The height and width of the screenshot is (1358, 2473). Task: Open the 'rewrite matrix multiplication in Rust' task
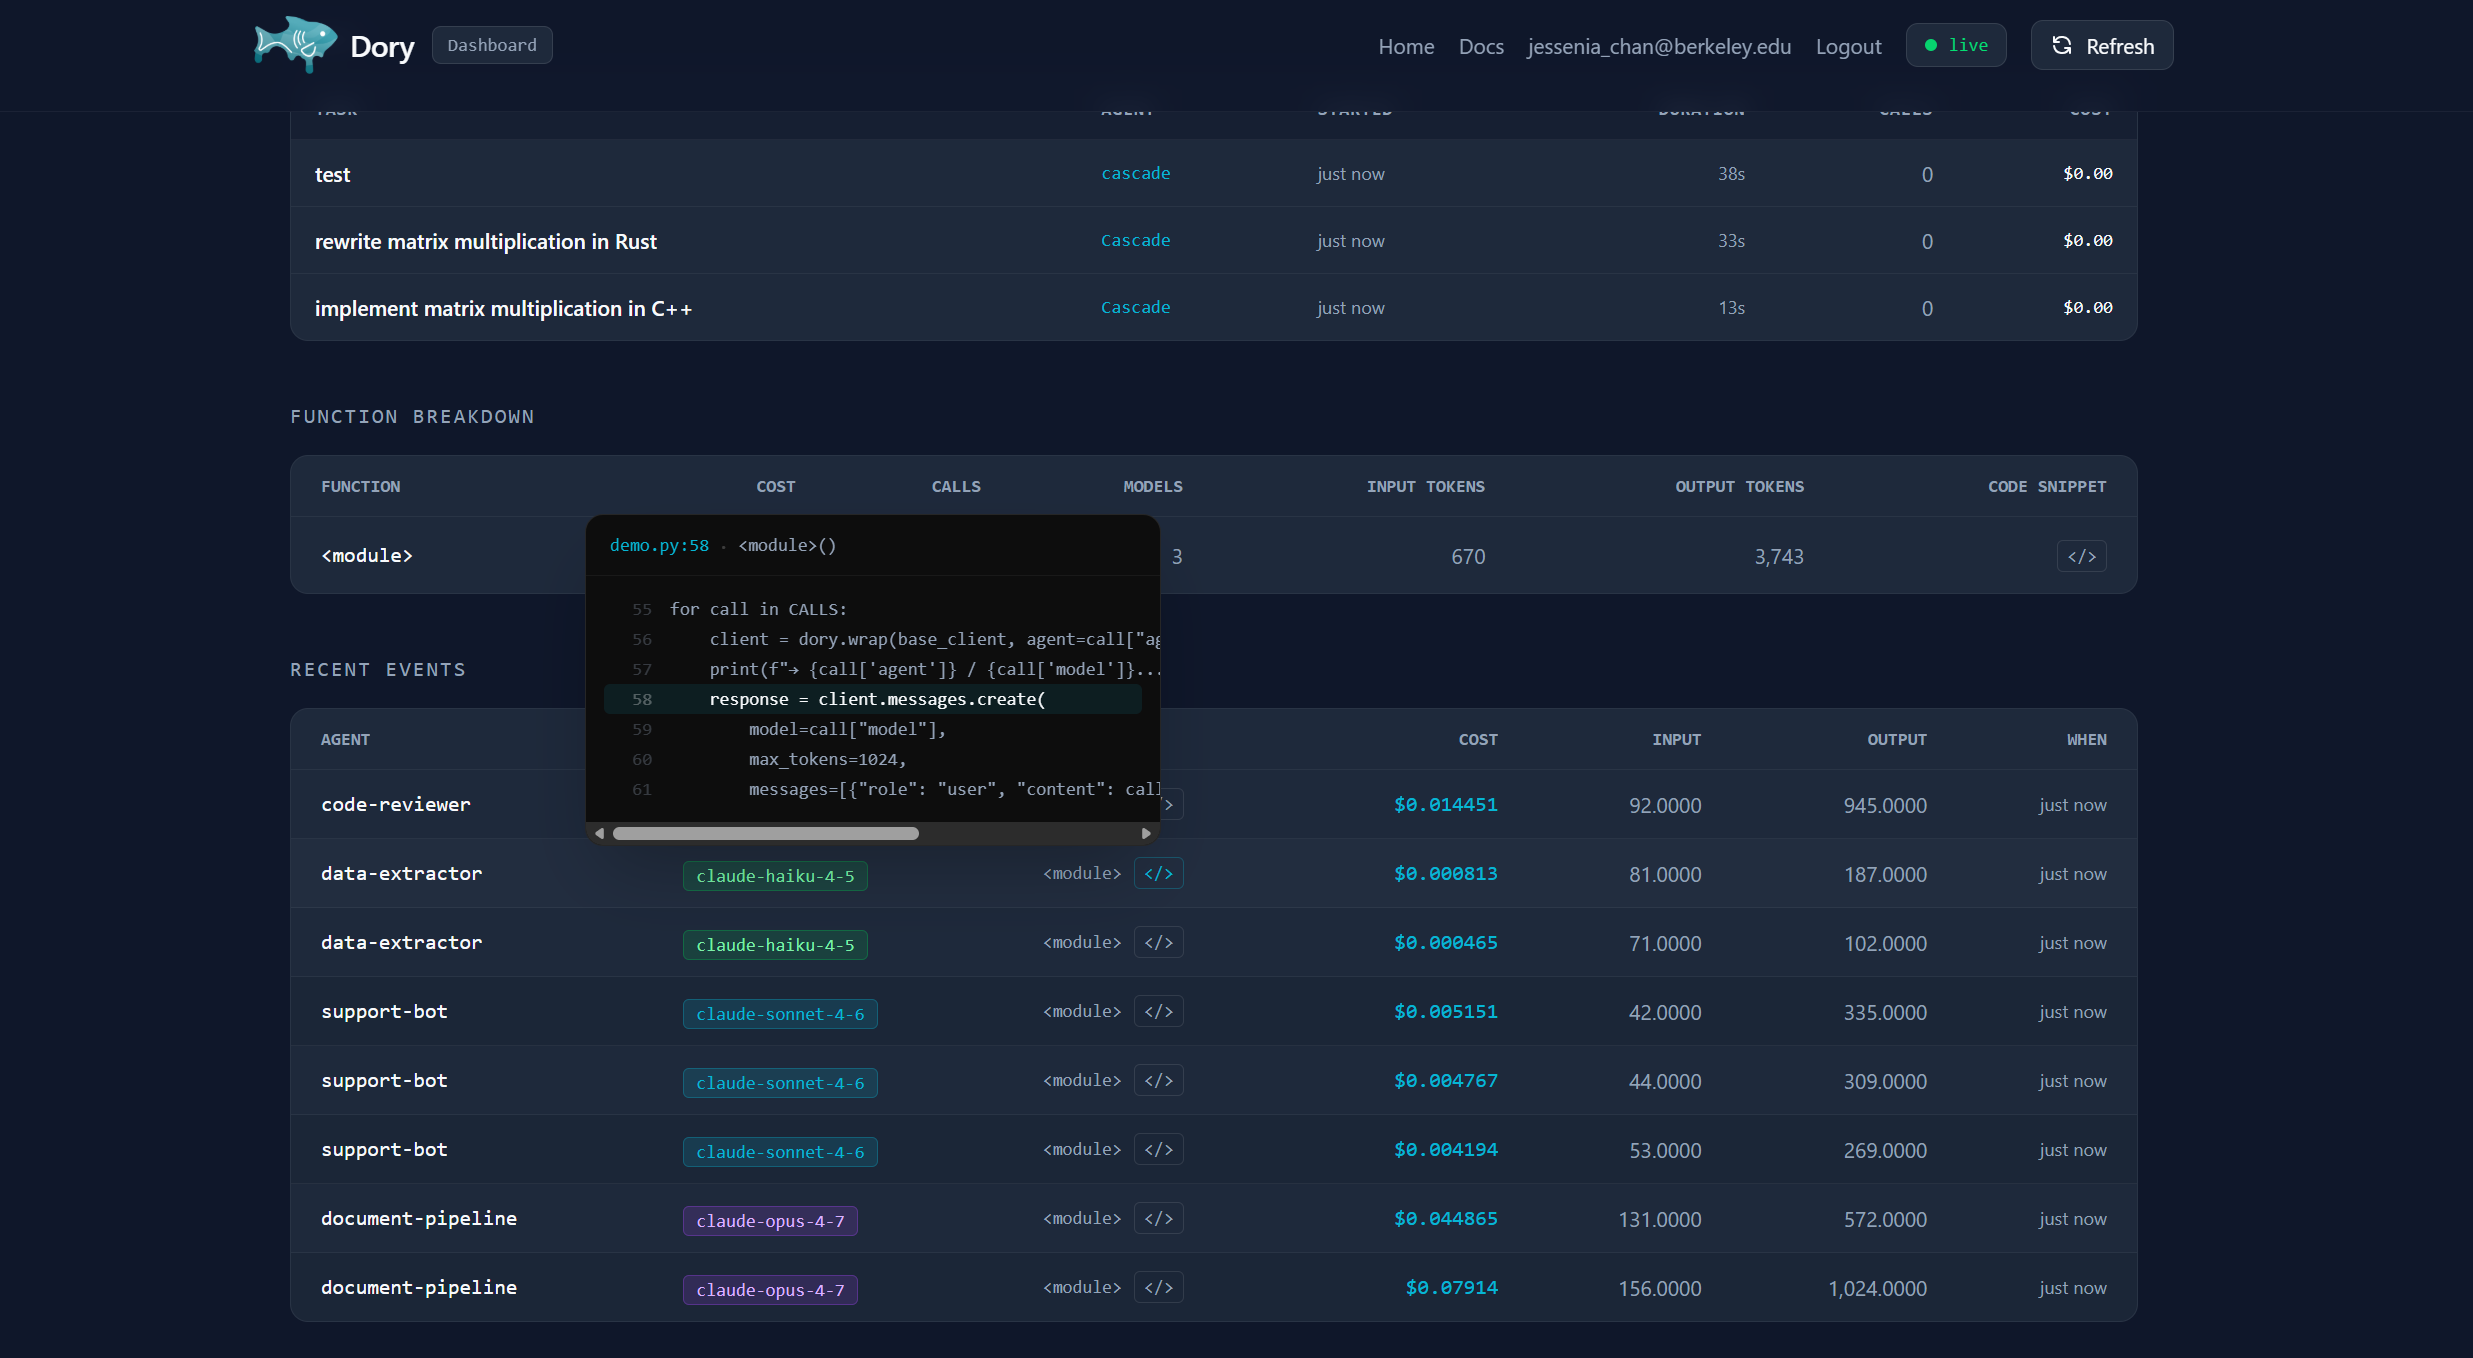coord(485,242)
